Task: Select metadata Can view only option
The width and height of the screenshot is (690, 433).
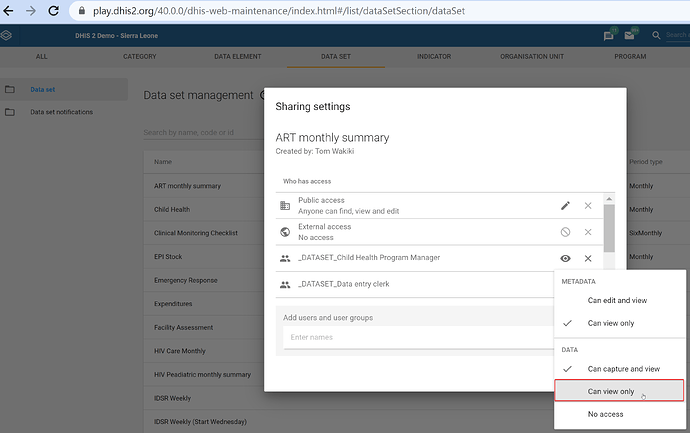Action: [620, 323]
